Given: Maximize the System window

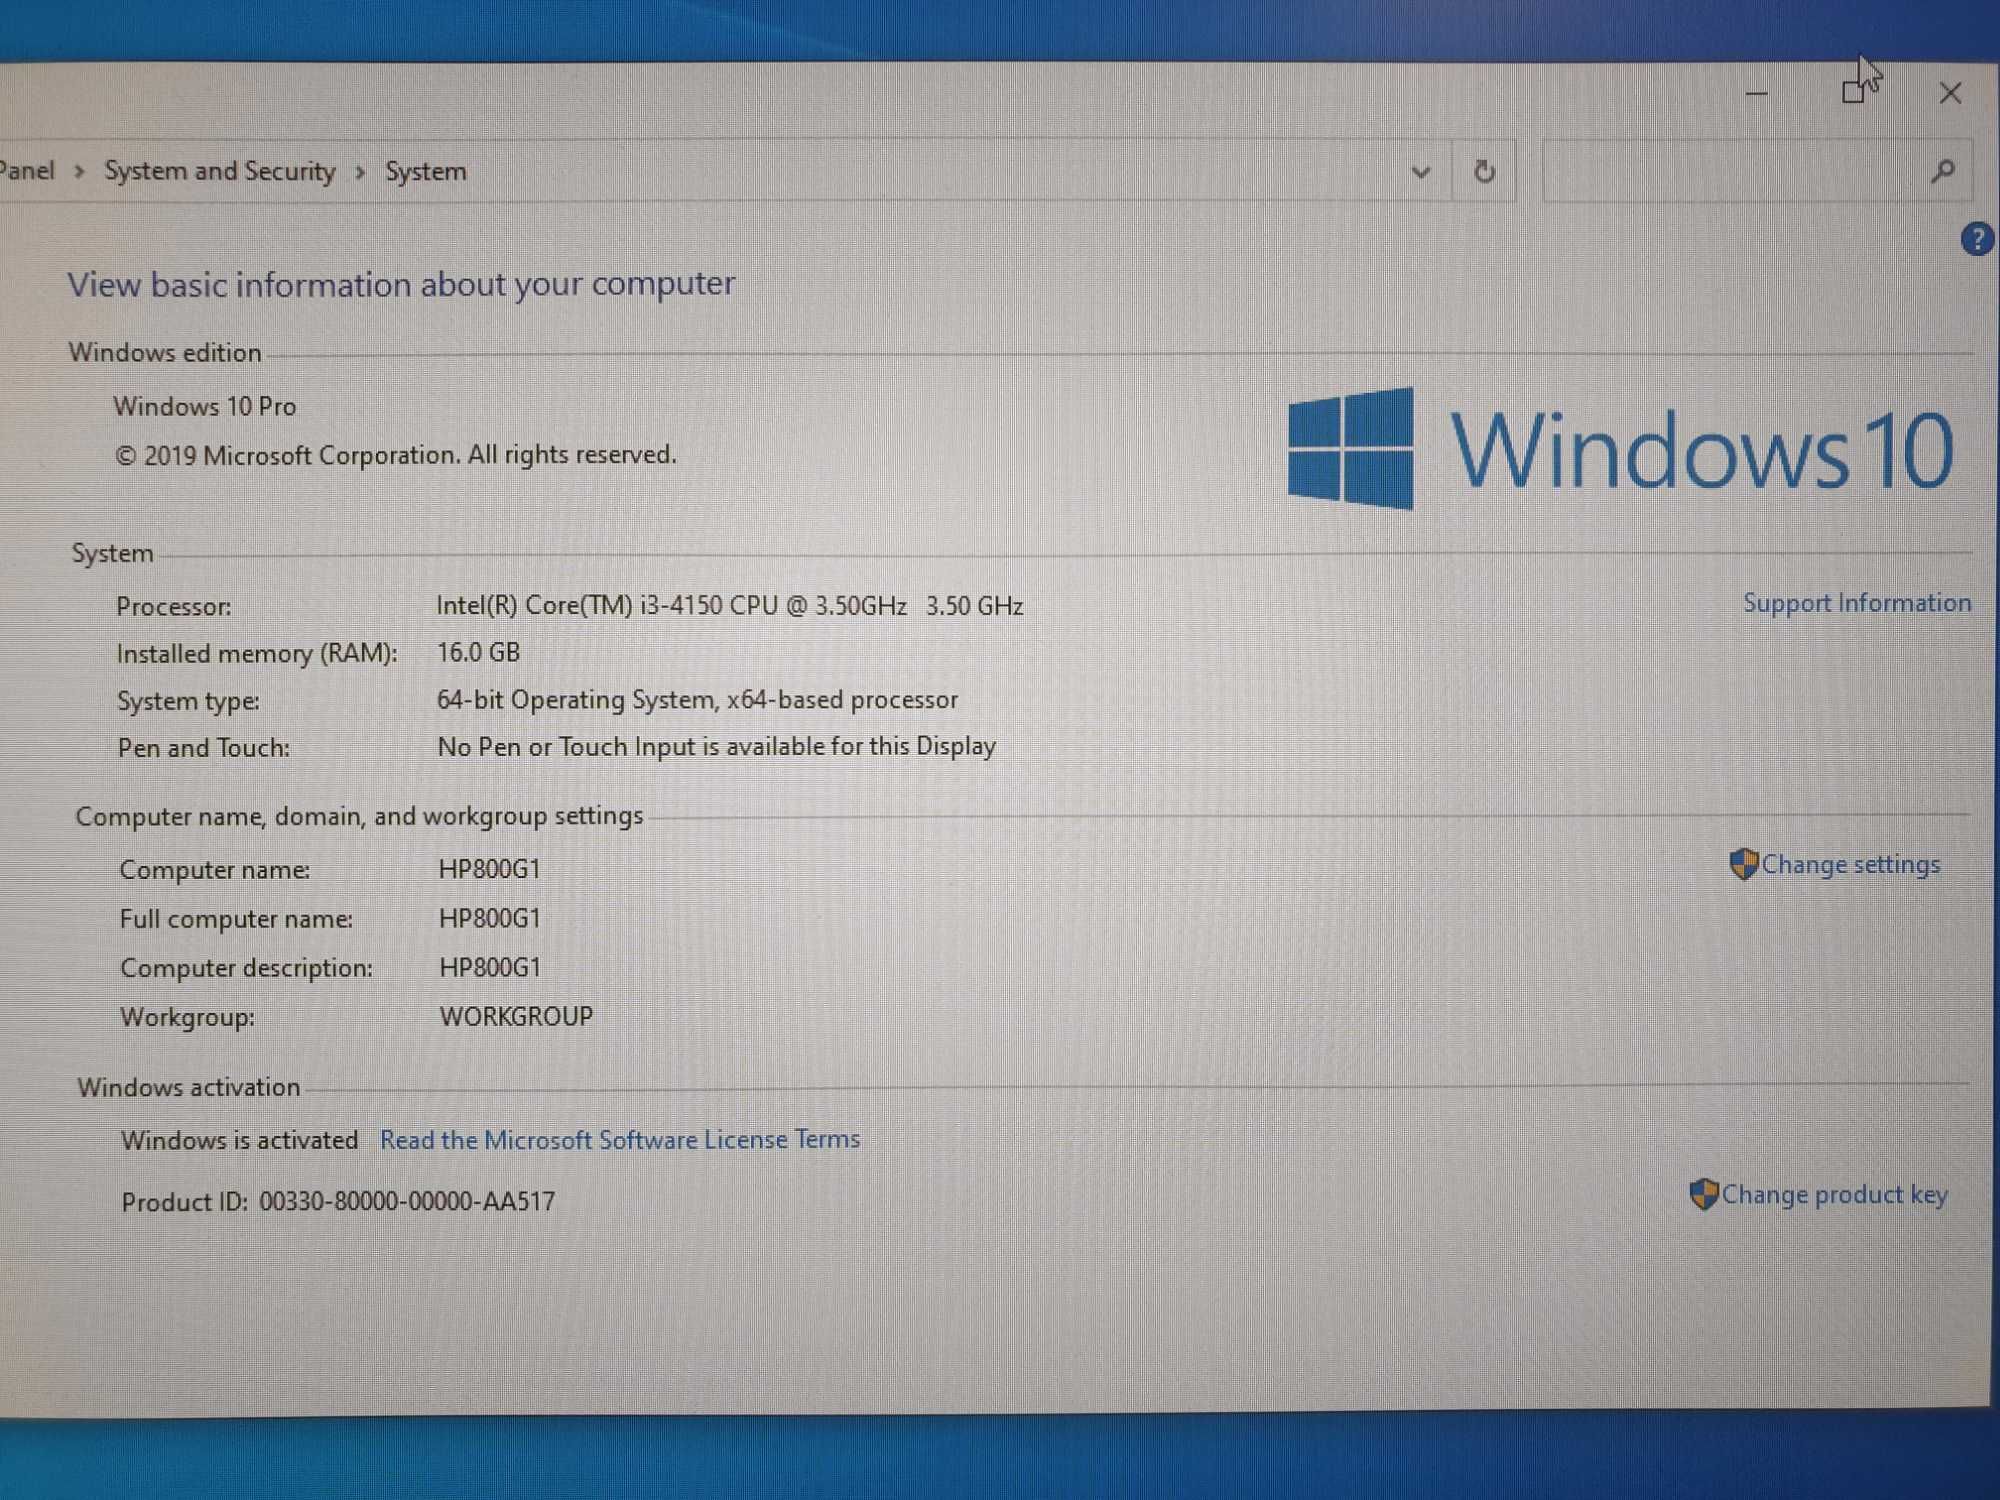Looking at the screenshot, I should (x=1853, y=93).
